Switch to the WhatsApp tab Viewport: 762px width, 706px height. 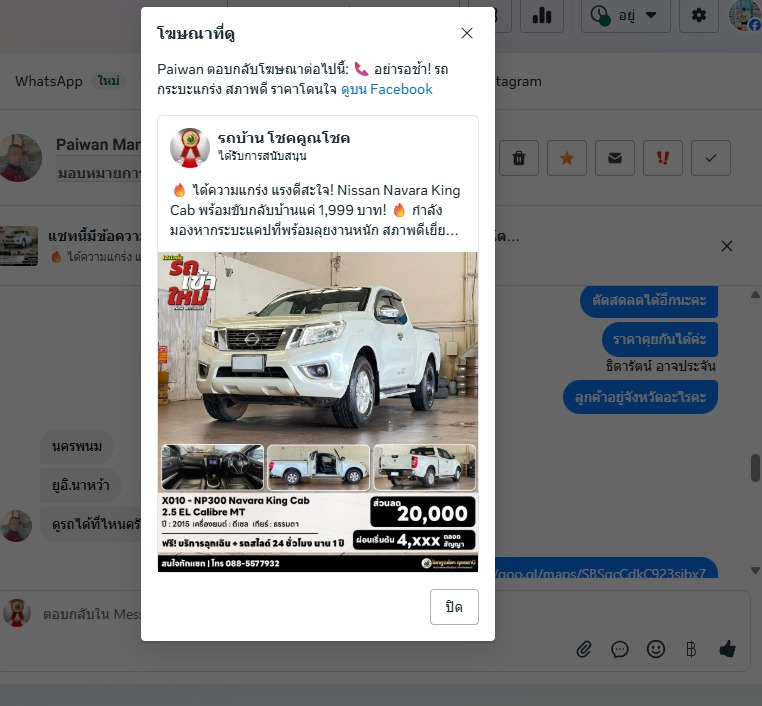click(49, 81)
